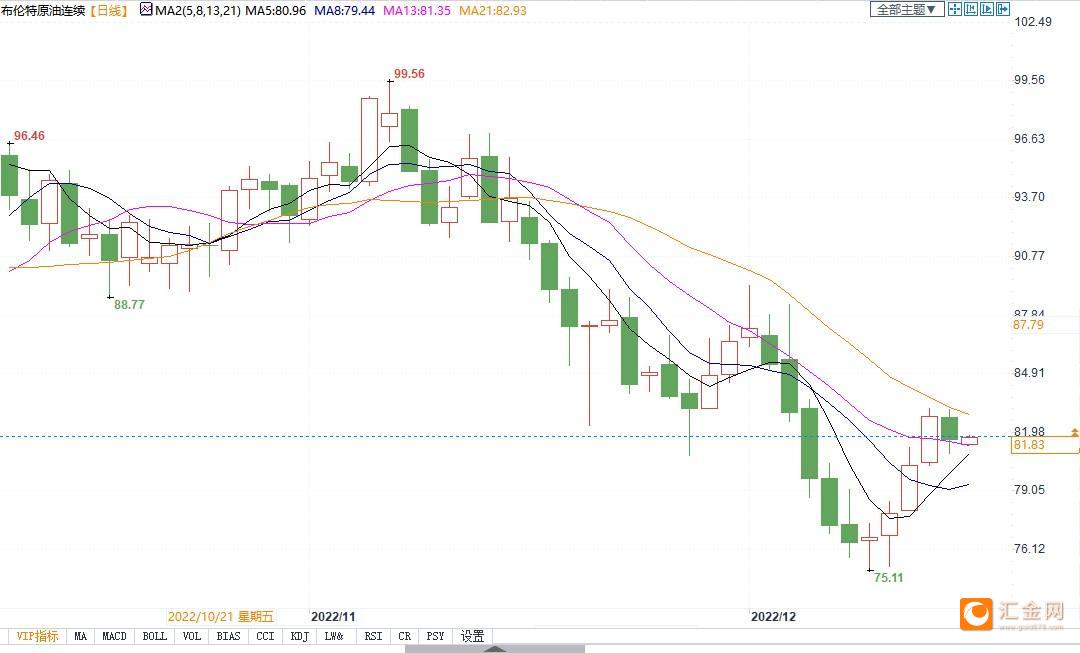Open the 全部主题 theme dropdown
The width and height of the screenshot is (1080, 653).
(906, 9)
